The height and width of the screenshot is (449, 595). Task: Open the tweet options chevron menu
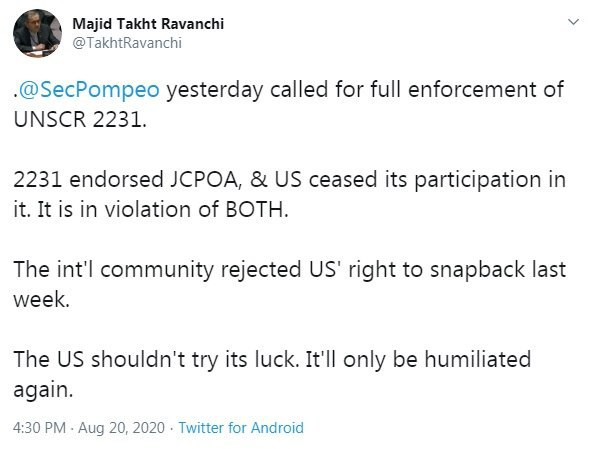(573, 22)
